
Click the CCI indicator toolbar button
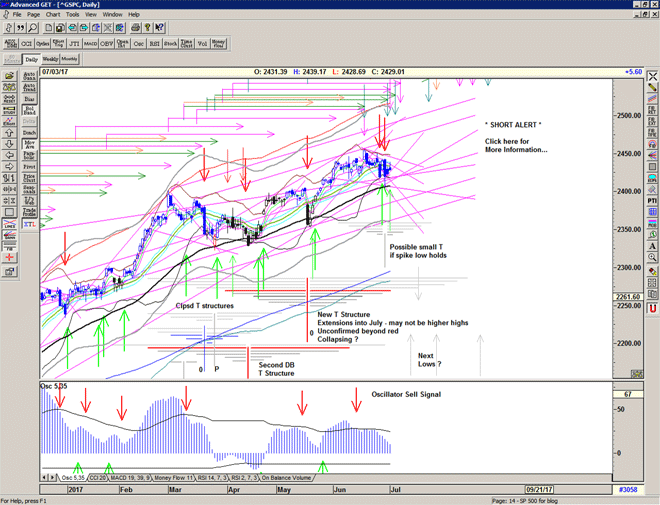[27, 44]
